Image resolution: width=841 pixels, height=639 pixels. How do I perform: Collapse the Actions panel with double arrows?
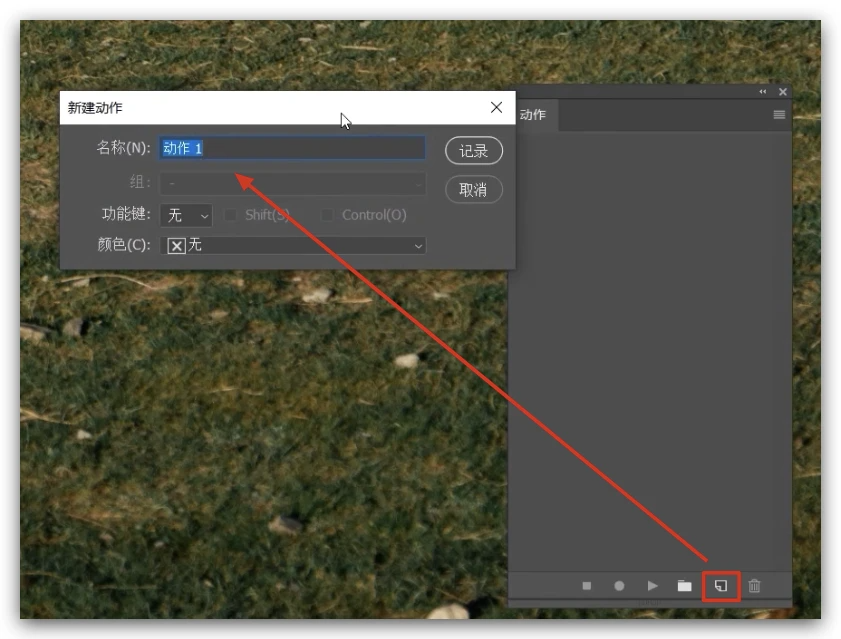pyautogui.click(x=763, y=92)
